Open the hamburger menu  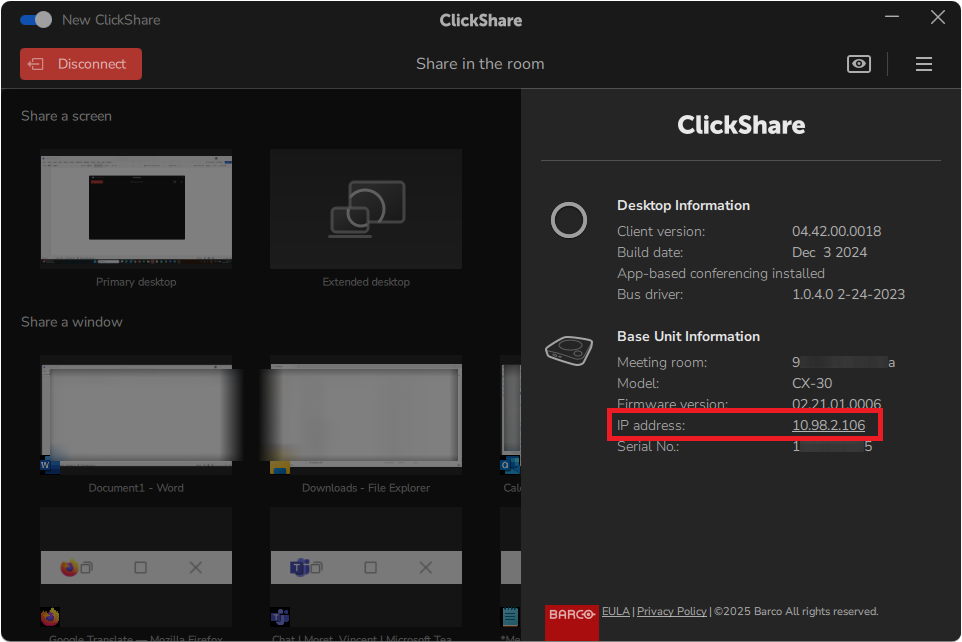click(923, 63)
